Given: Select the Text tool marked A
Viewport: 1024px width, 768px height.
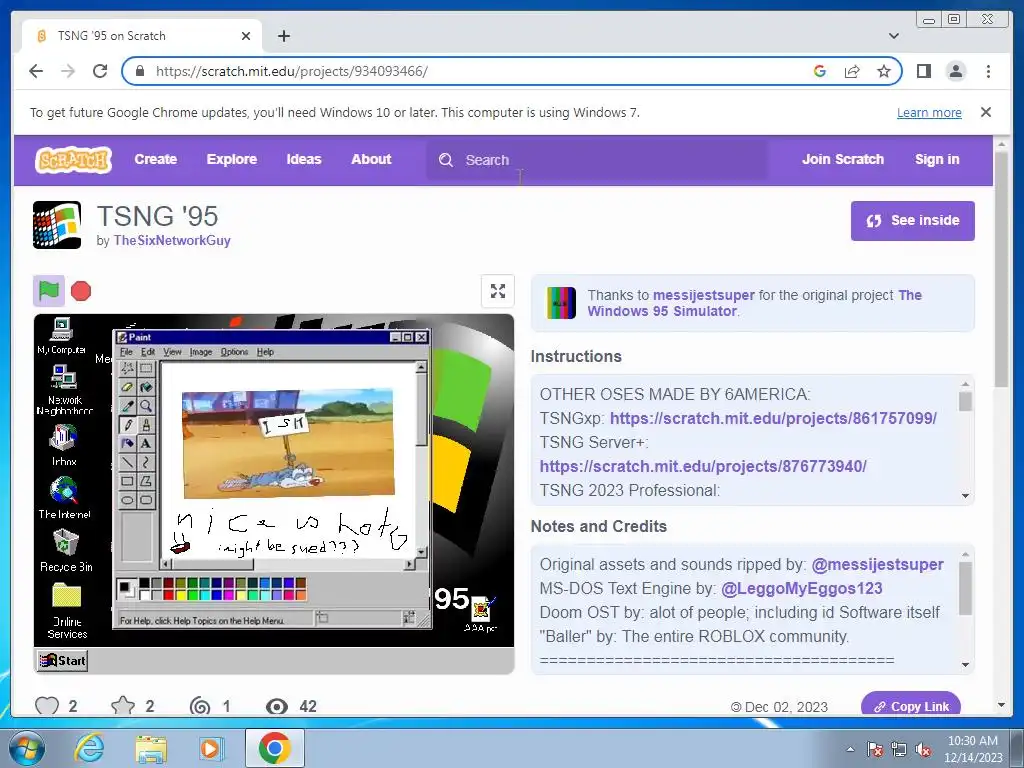Looking at the screenshot, I should tap(146, 444).
